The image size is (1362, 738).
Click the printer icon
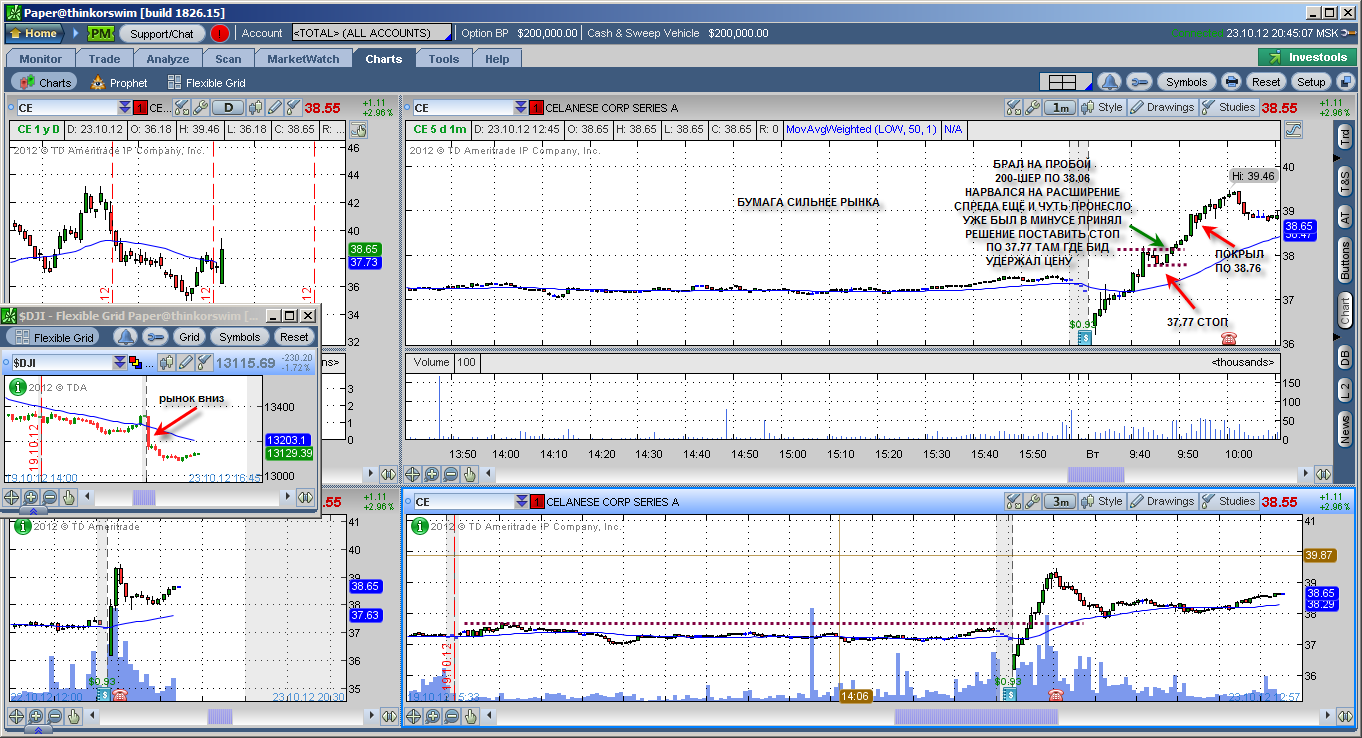point(1231,82)
